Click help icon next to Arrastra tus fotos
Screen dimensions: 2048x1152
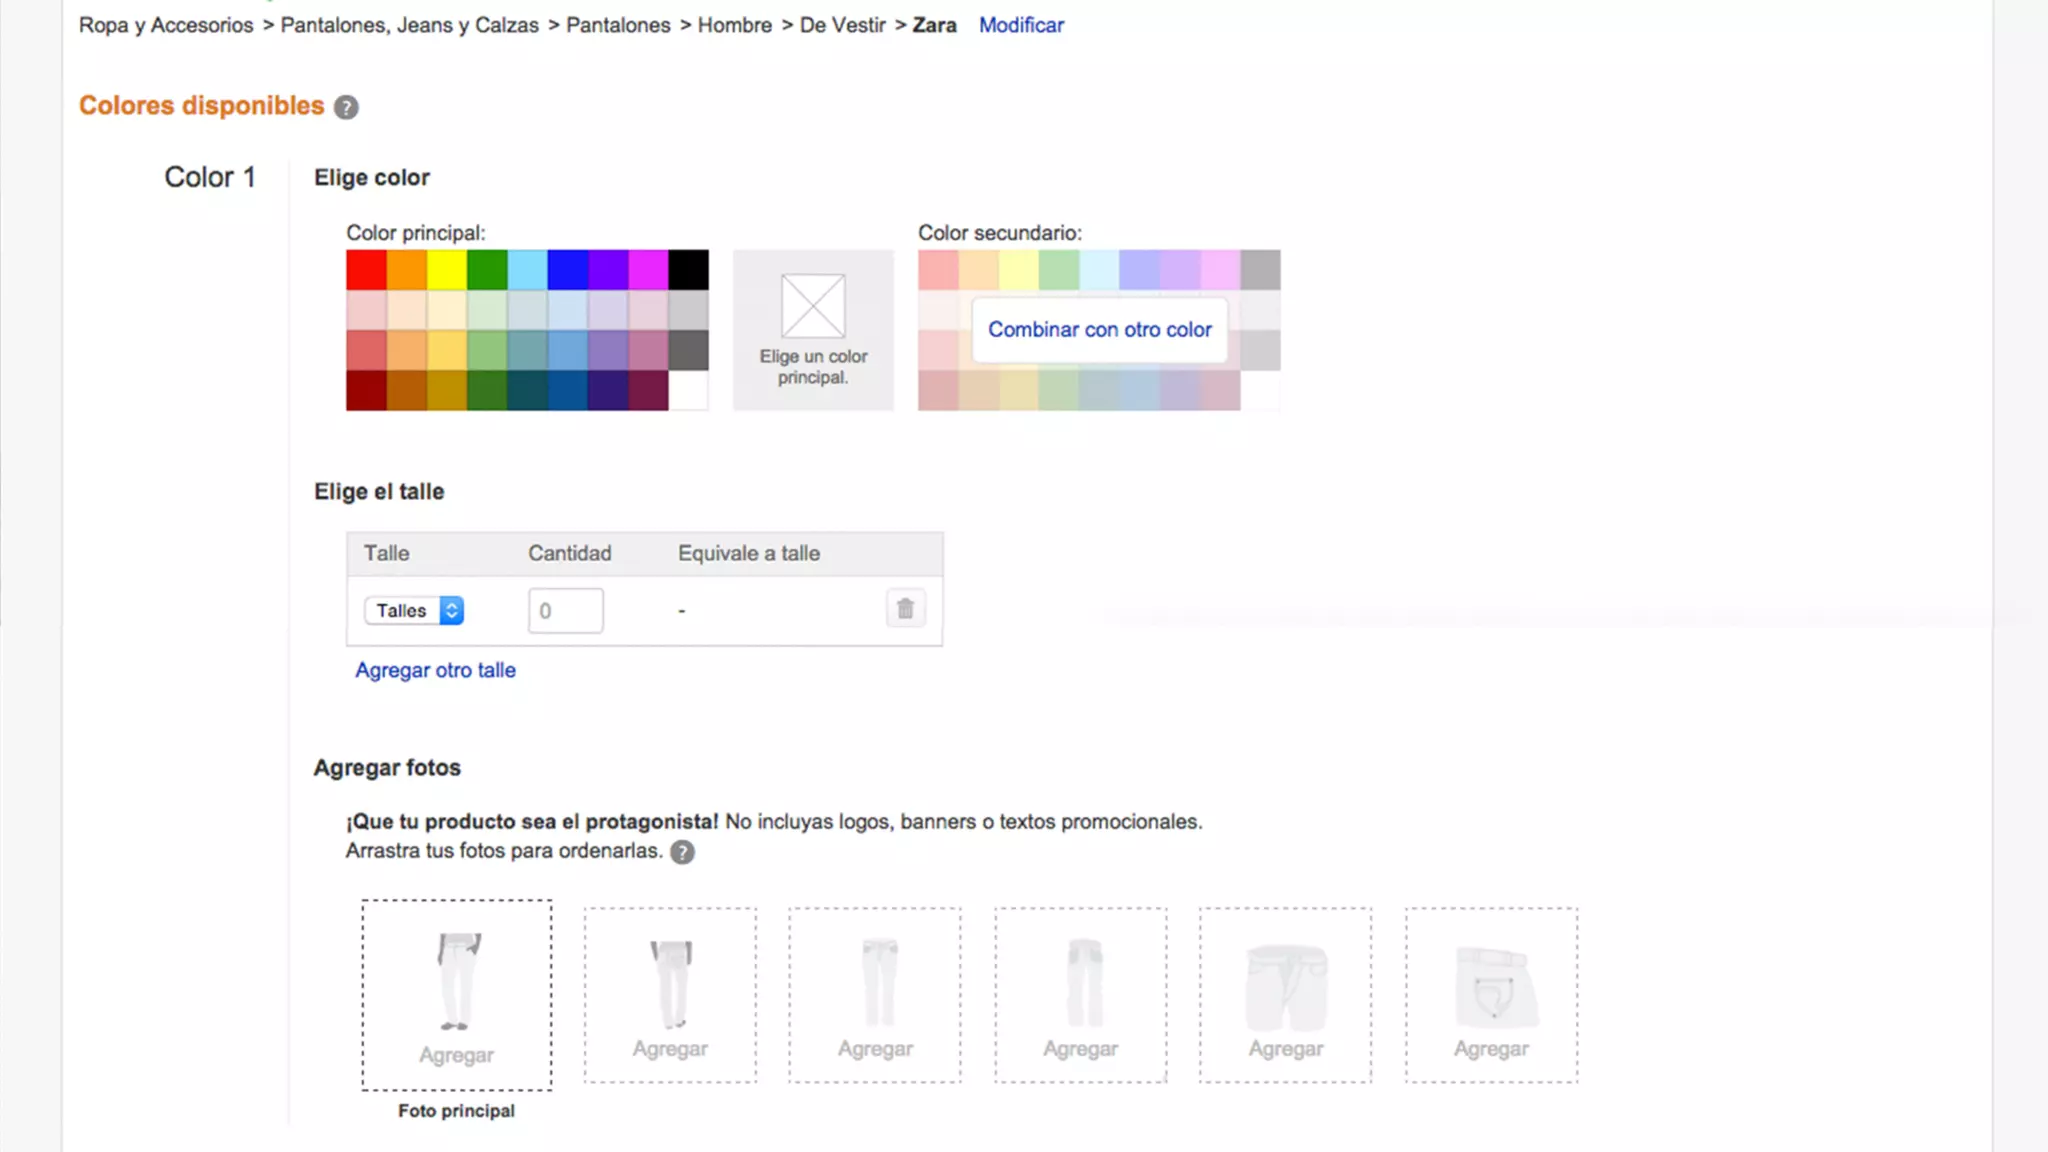pyautogui.click(x=682, y=852)
